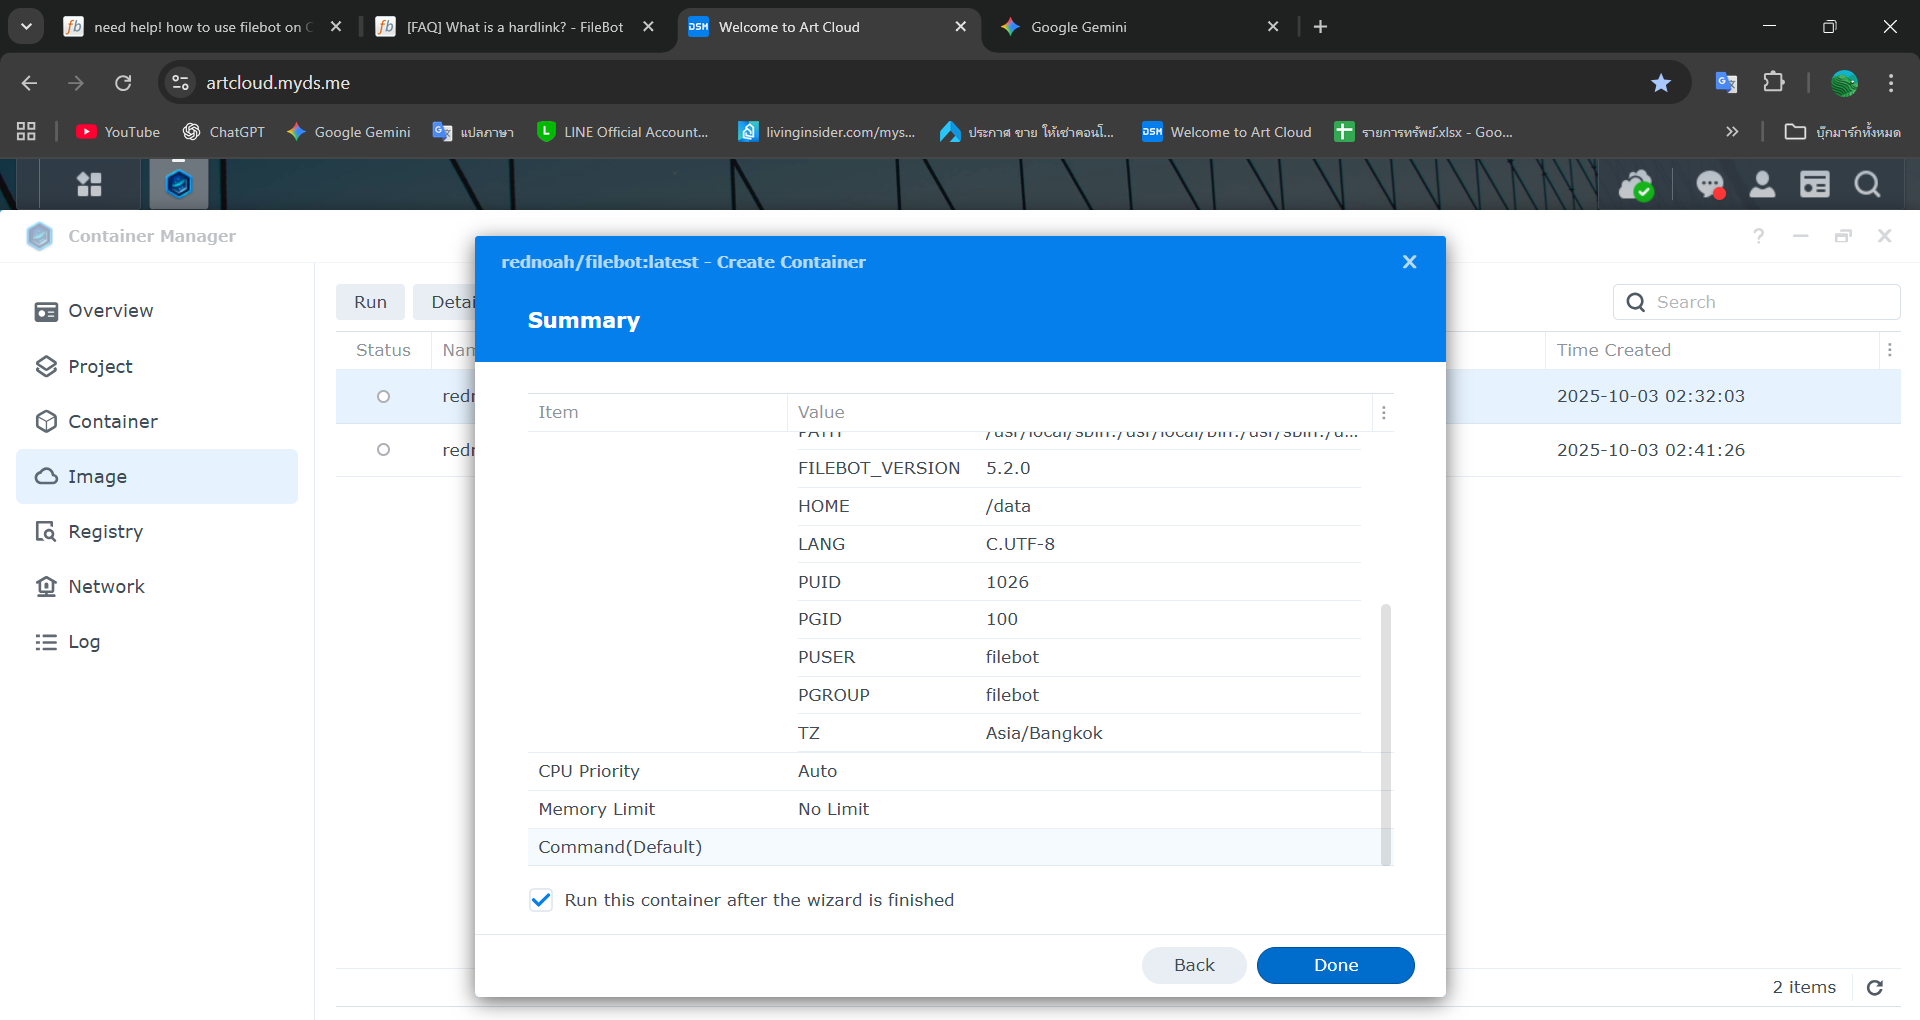Open the cloud sync status icon
The width and height of the screenshot is (1920, 1020).
pyautogui.click(x=1635, y=185)
